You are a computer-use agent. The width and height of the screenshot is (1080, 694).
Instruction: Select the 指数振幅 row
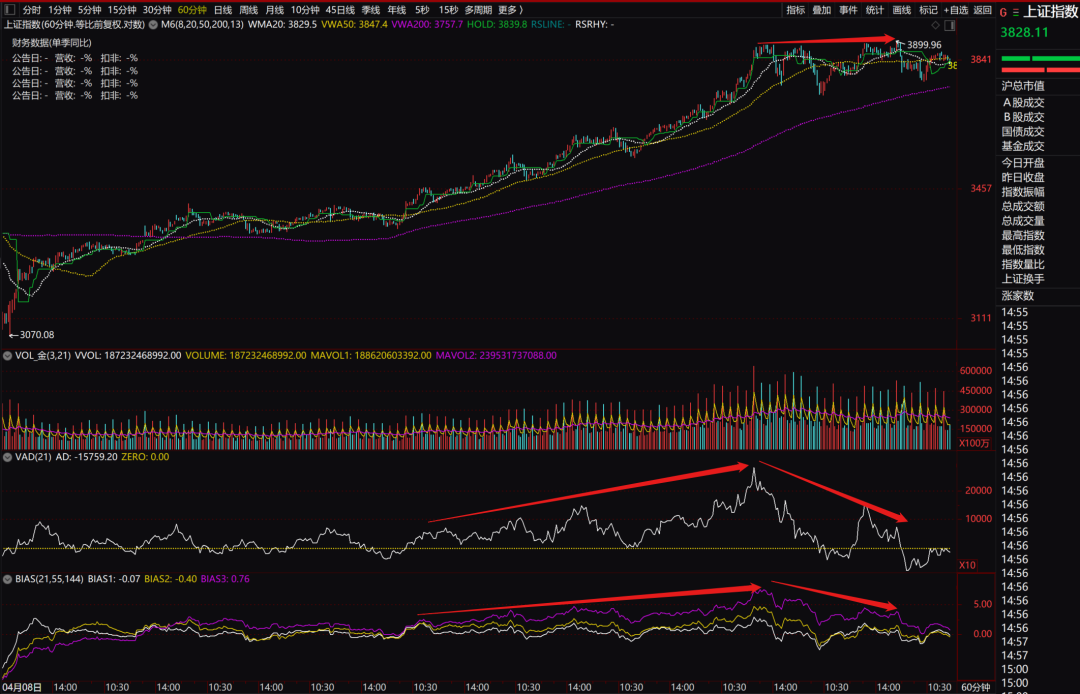1023,192
